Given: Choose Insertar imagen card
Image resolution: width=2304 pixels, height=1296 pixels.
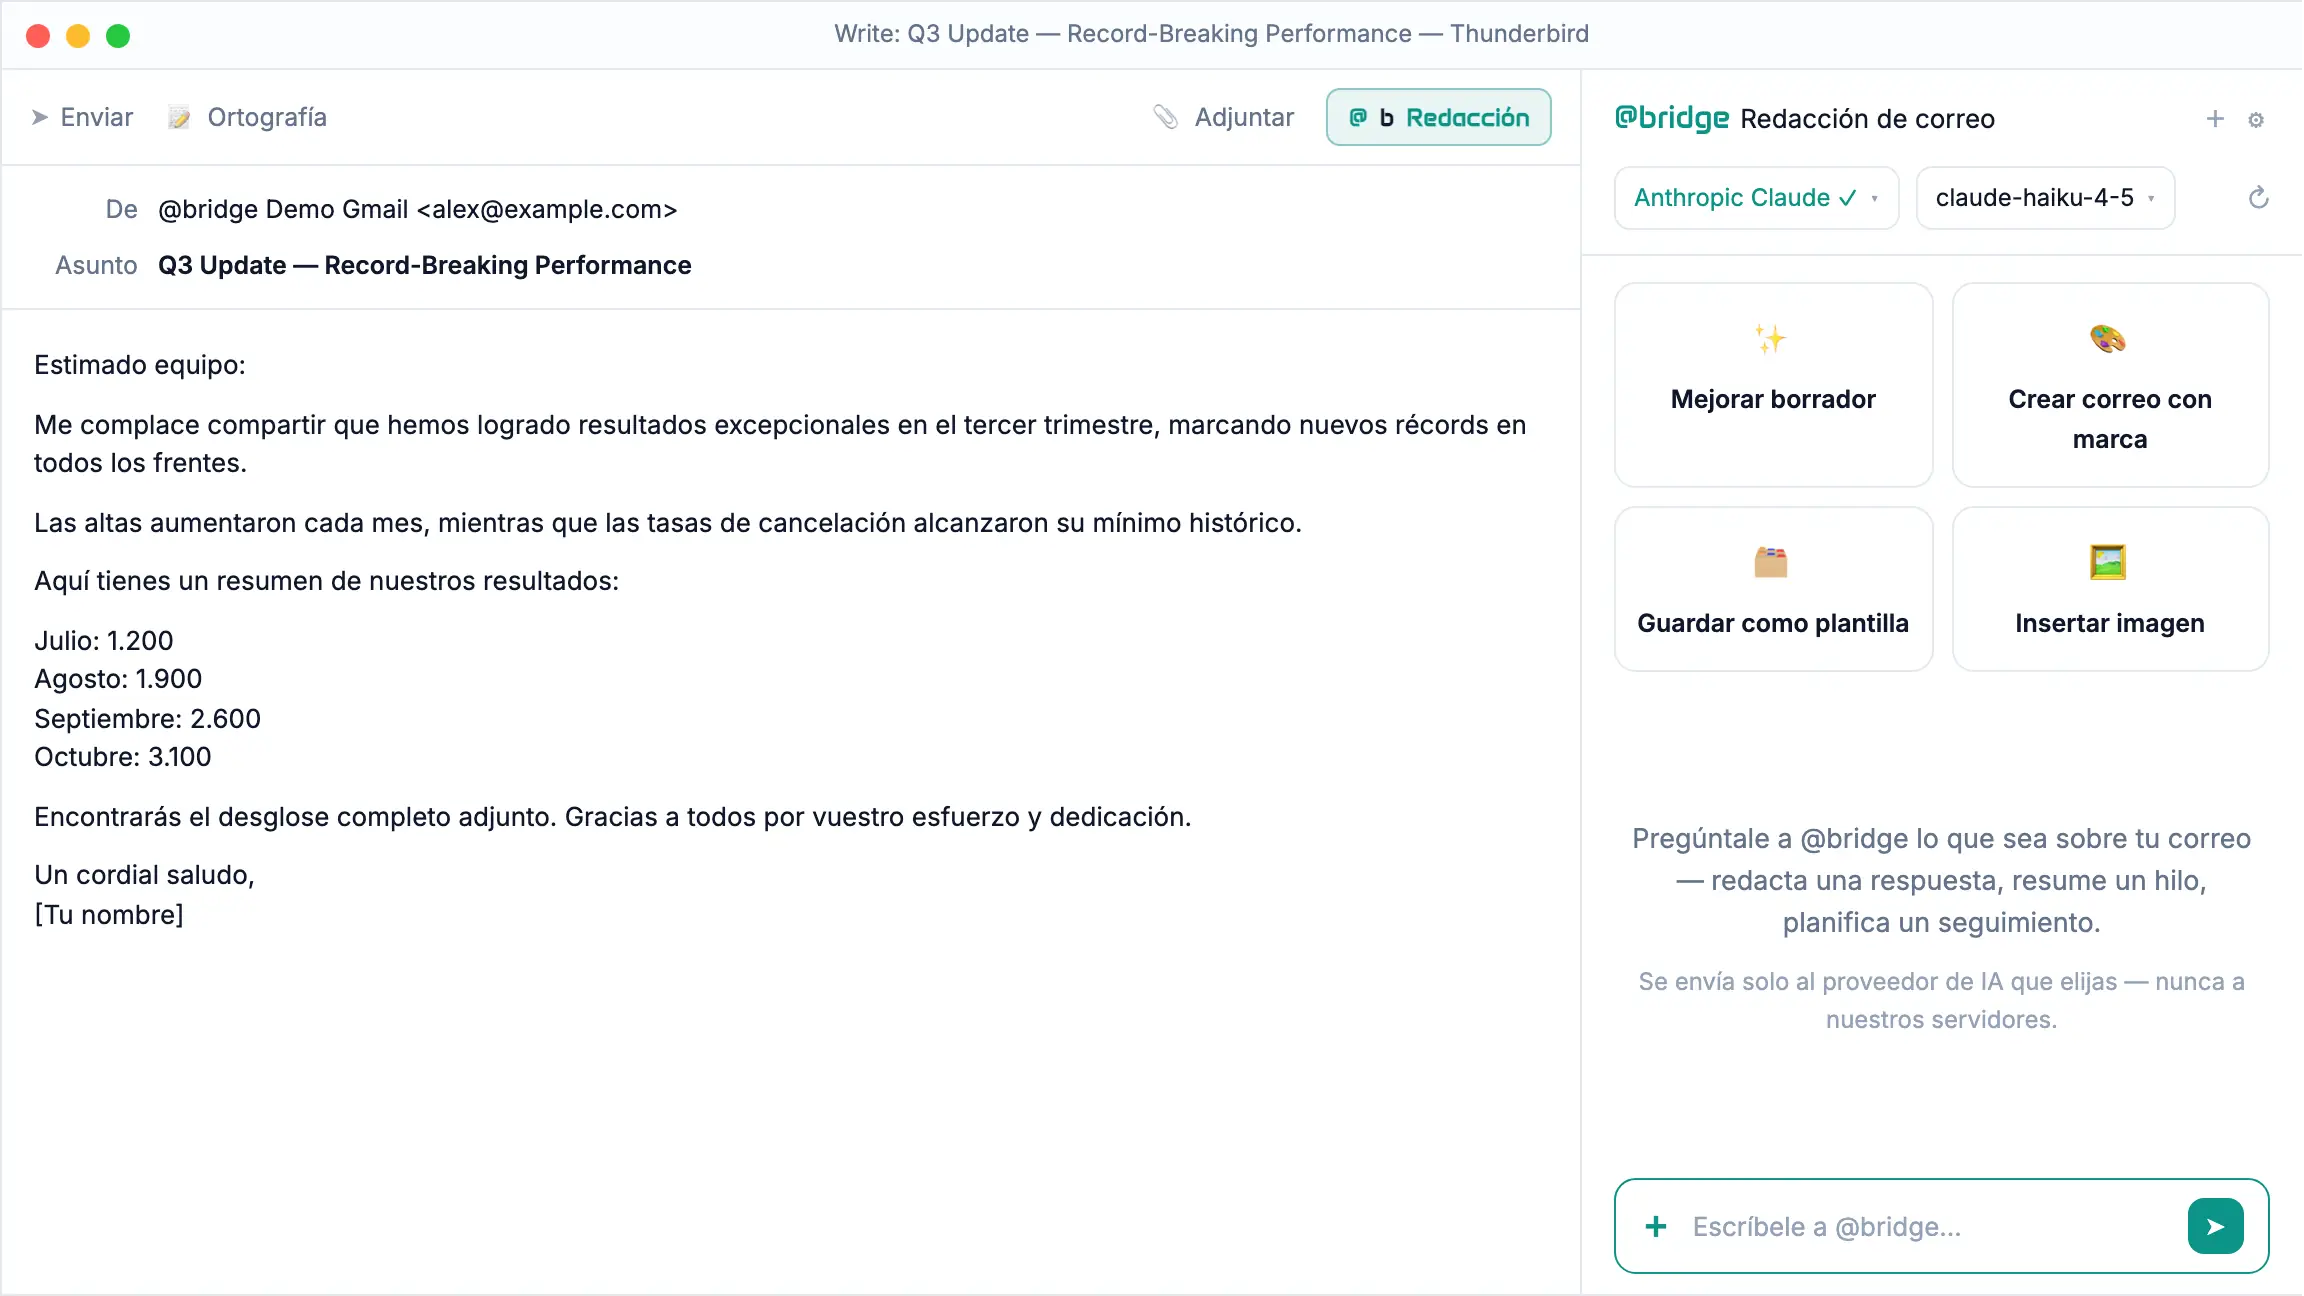Looking at the screenshot, I should (2110, 589).
